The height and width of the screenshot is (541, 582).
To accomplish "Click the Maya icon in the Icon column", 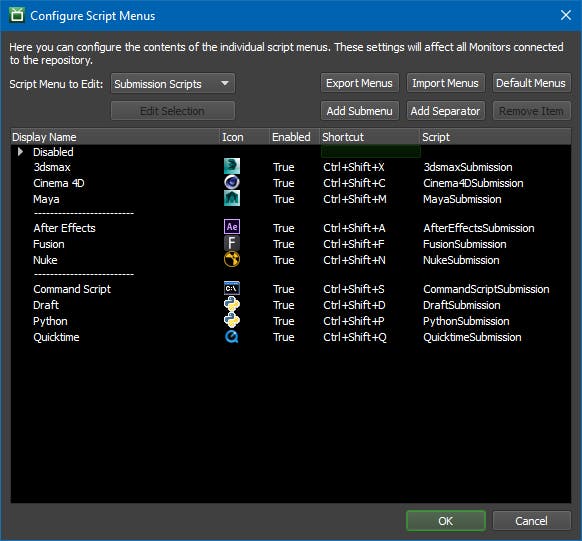I will pos(232,198).
